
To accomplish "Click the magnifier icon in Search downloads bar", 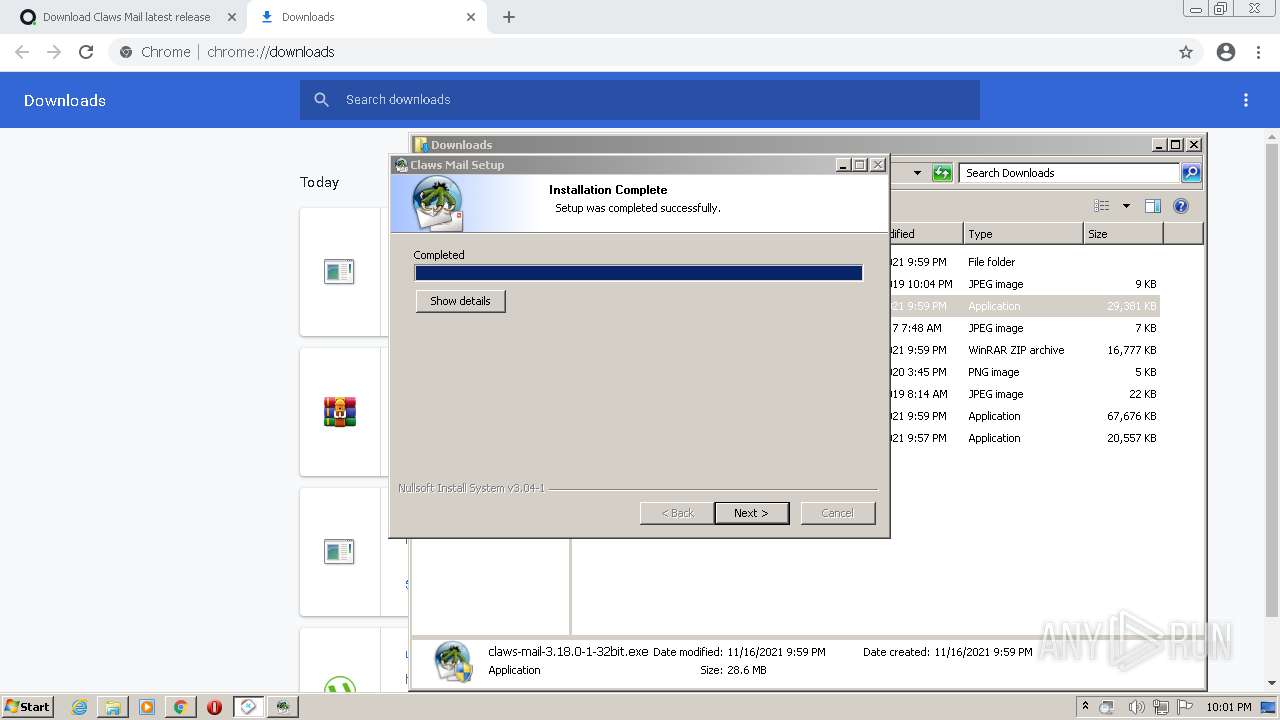I will click(x=321, y=100).
